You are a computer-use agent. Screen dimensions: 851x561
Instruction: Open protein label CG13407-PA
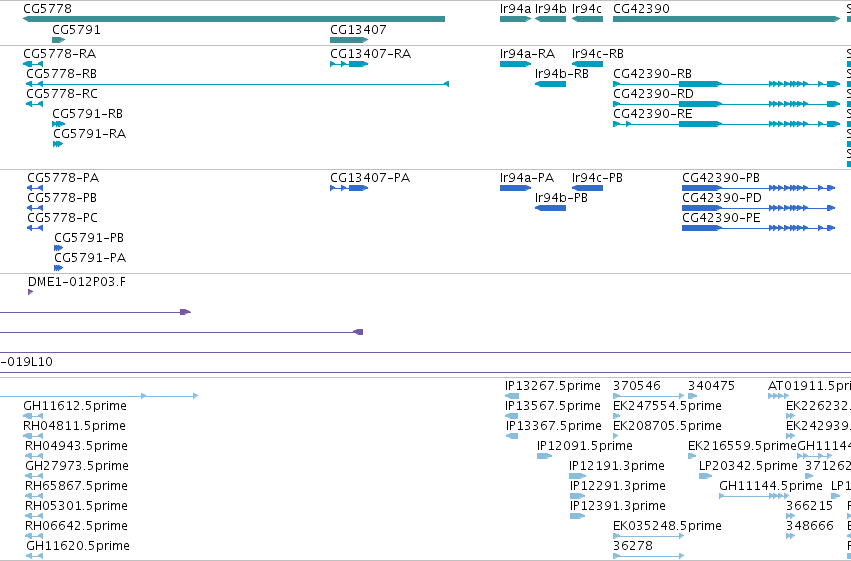coord(370,178)
